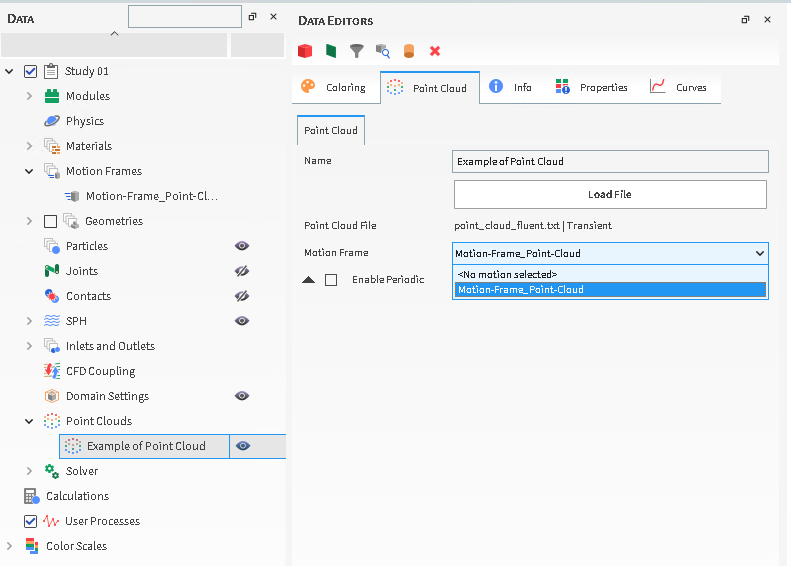This screenshot has height=566, width=791.
Task: Select the CFD Coupling tree item
Action: pyautogui.click(x=100, y=371)
